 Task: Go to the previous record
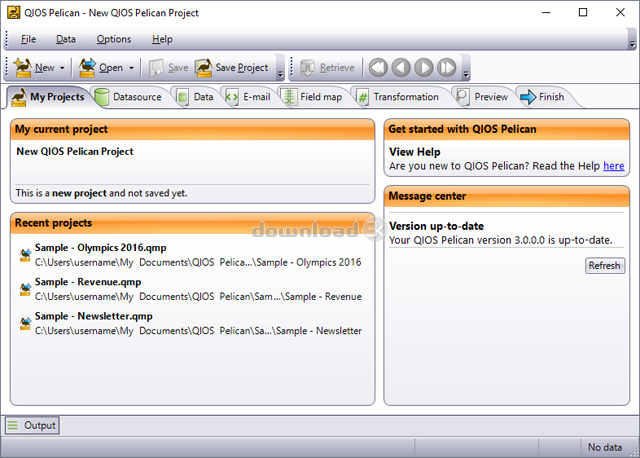click(401, 67)
